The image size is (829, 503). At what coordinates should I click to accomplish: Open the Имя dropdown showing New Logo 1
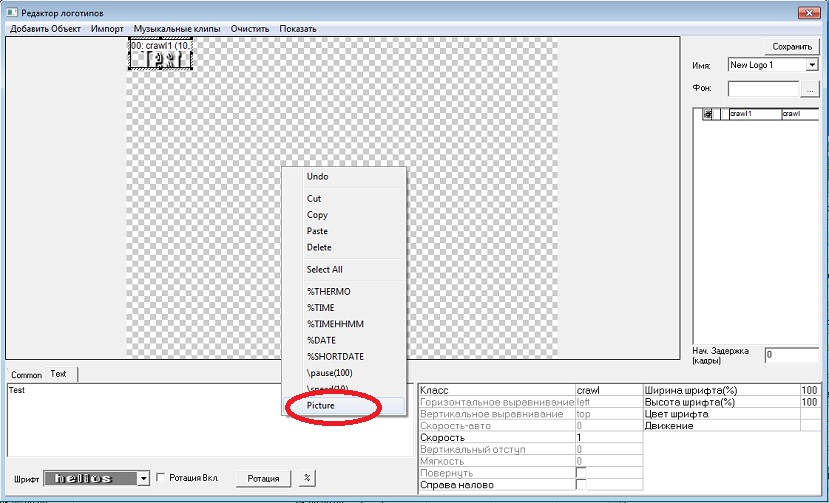tap(811, 65)
